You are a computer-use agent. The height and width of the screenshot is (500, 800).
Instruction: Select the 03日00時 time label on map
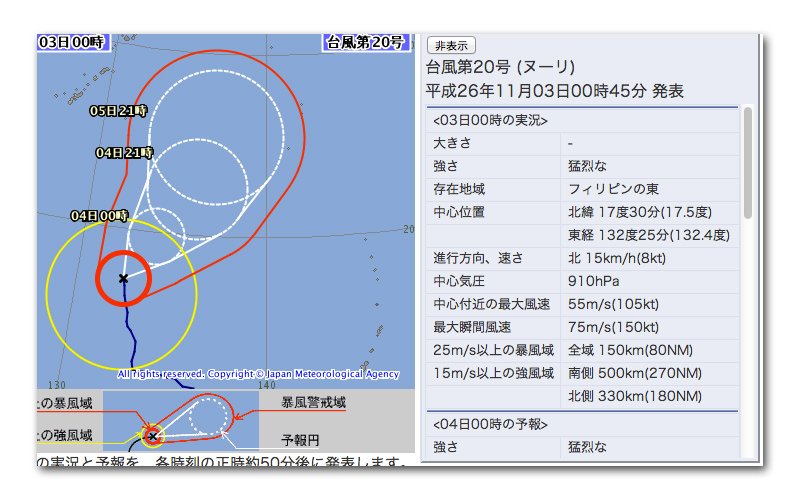pyautogui.click(x=72, y=42)
